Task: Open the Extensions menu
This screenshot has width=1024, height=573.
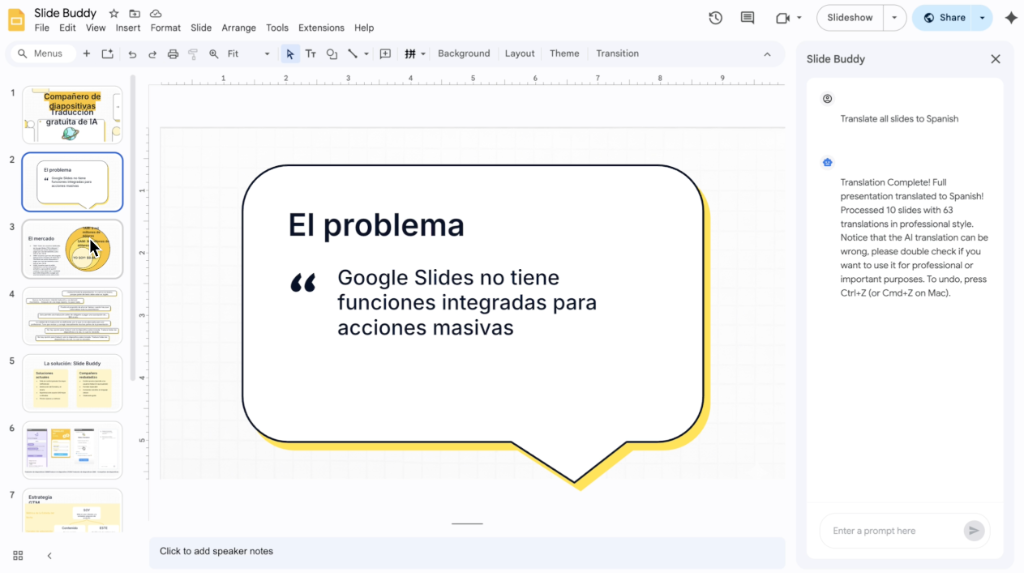Action: tap(321, 28)
